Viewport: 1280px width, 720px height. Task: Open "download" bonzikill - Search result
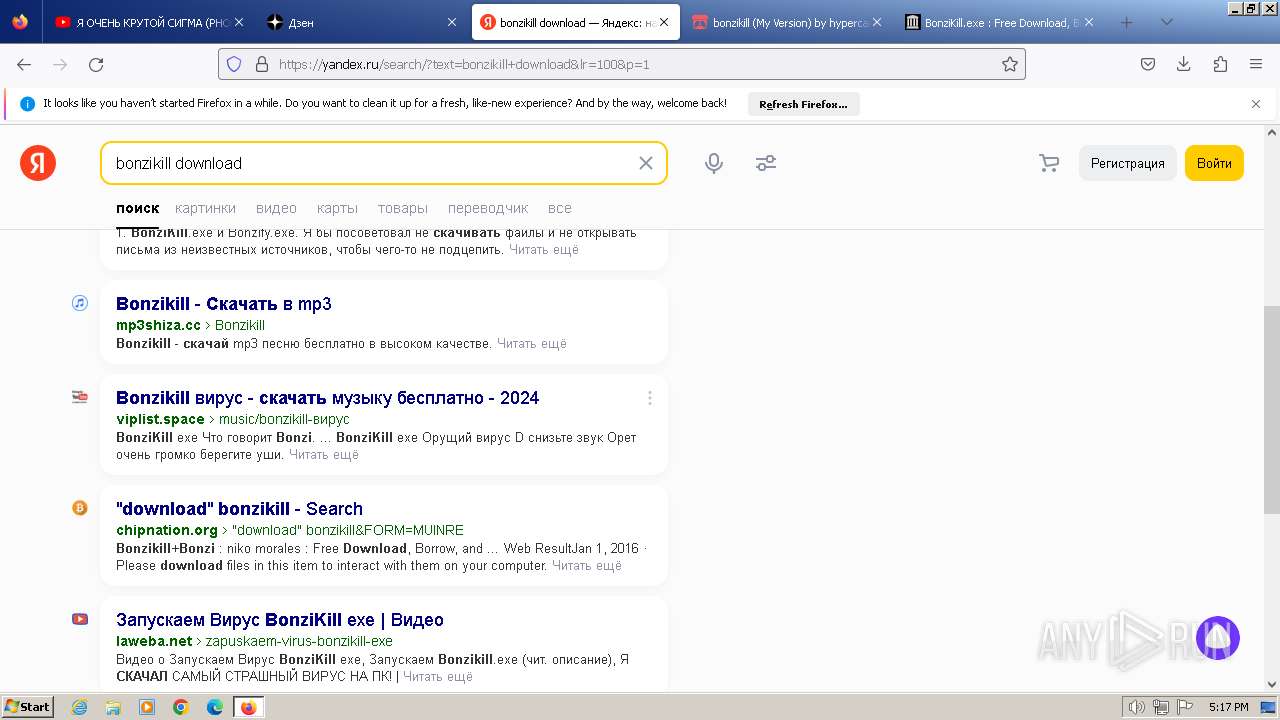click(x=239, y=509)
